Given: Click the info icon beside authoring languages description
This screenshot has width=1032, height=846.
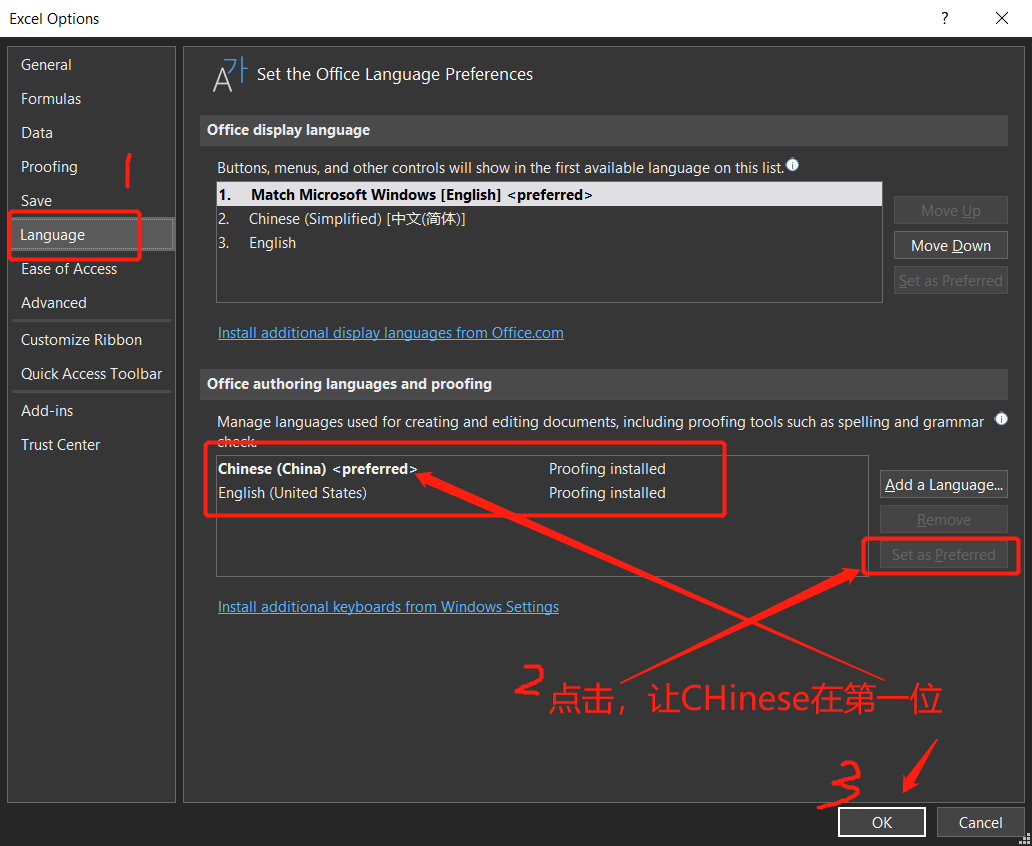Looking at the screenshot, I should pos(1001,419).
